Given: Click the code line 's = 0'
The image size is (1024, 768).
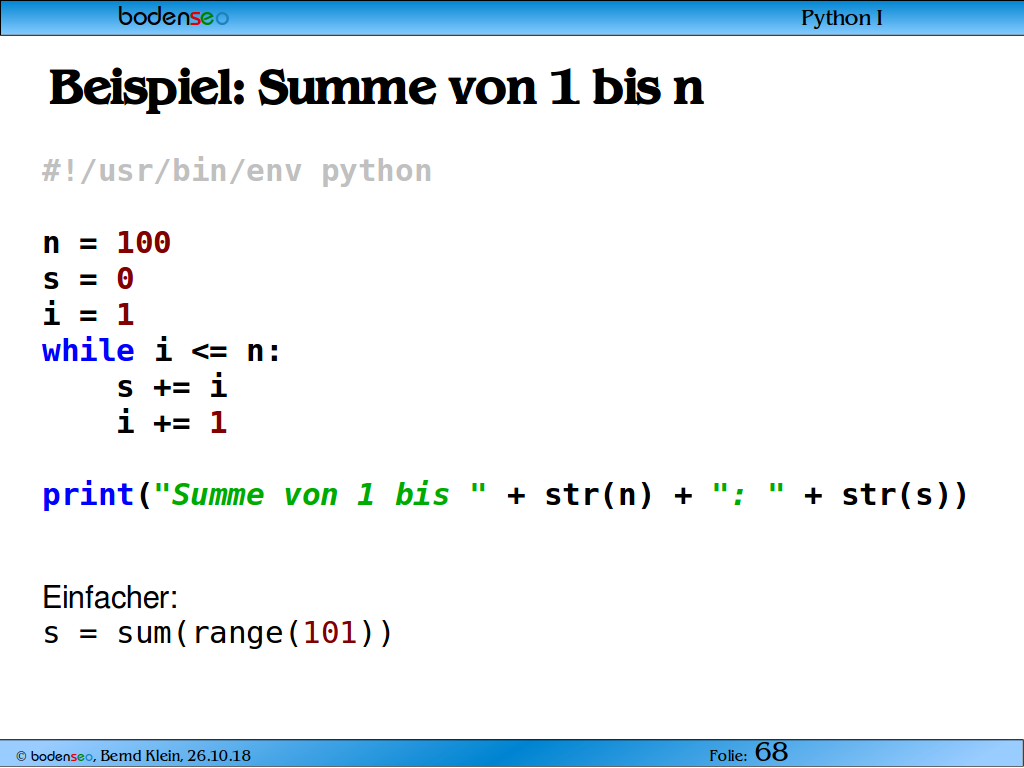Looking at the screenshot, I should (88, 279).
